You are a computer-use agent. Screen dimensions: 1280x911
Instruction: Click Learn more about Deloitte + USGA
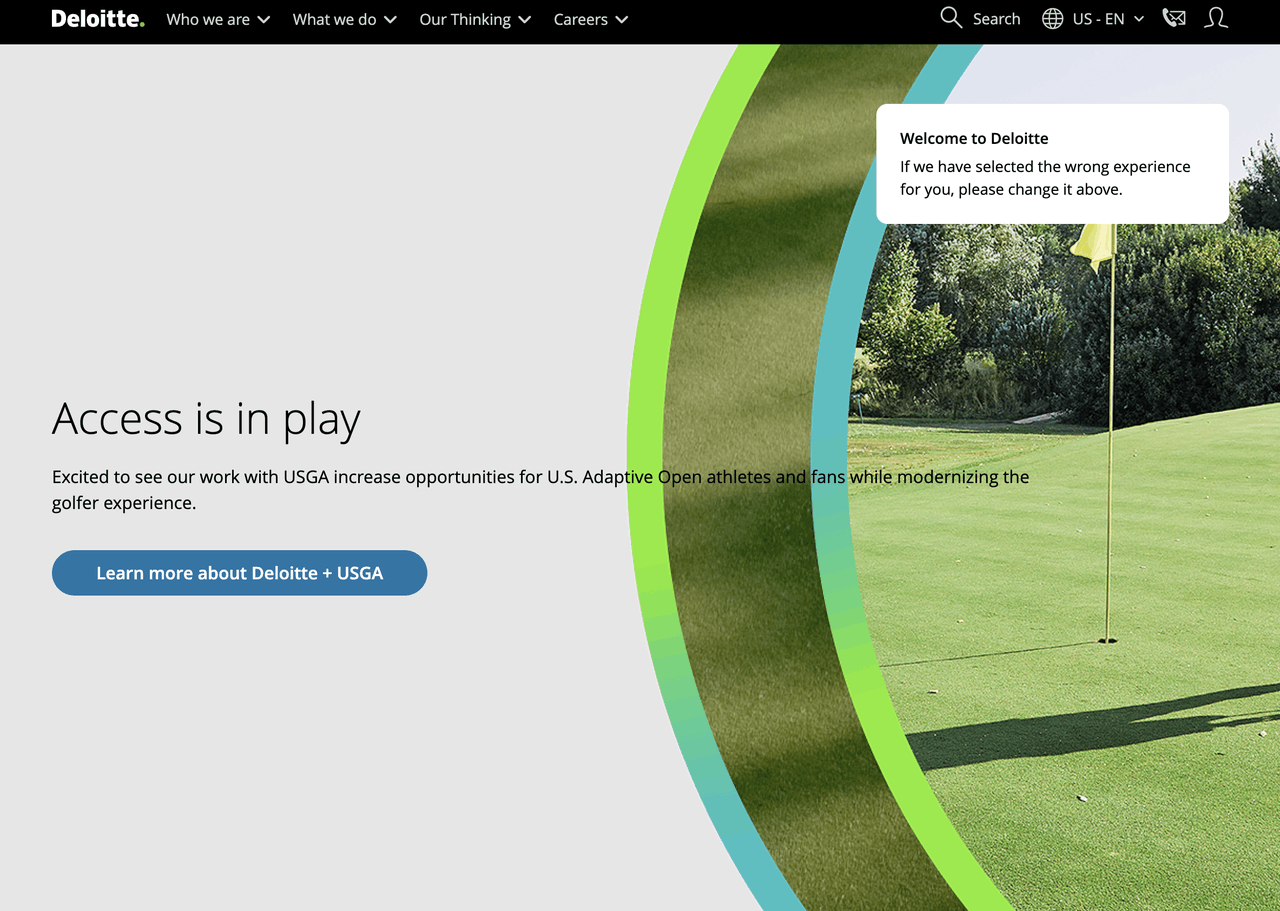click(240, 573)
